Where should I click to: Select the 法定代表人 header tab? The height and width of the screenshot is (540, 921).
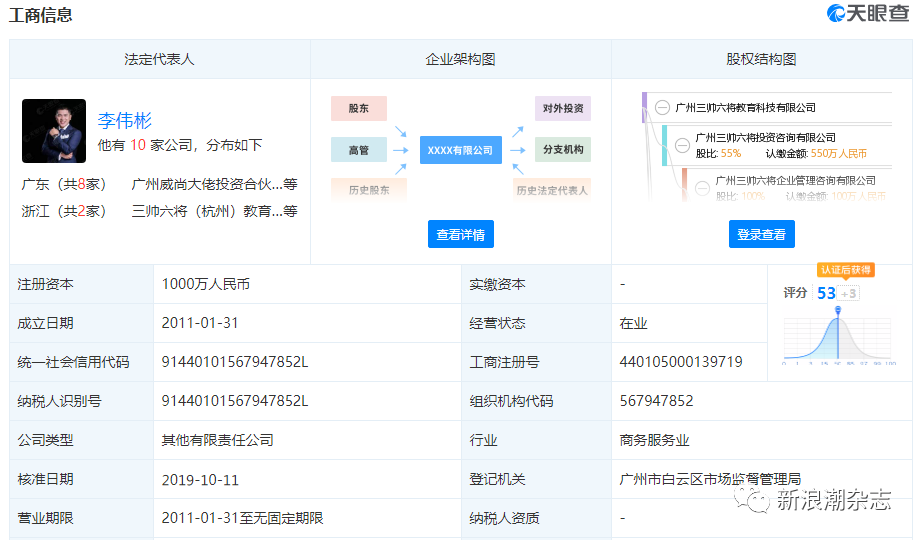click(159, 59)
